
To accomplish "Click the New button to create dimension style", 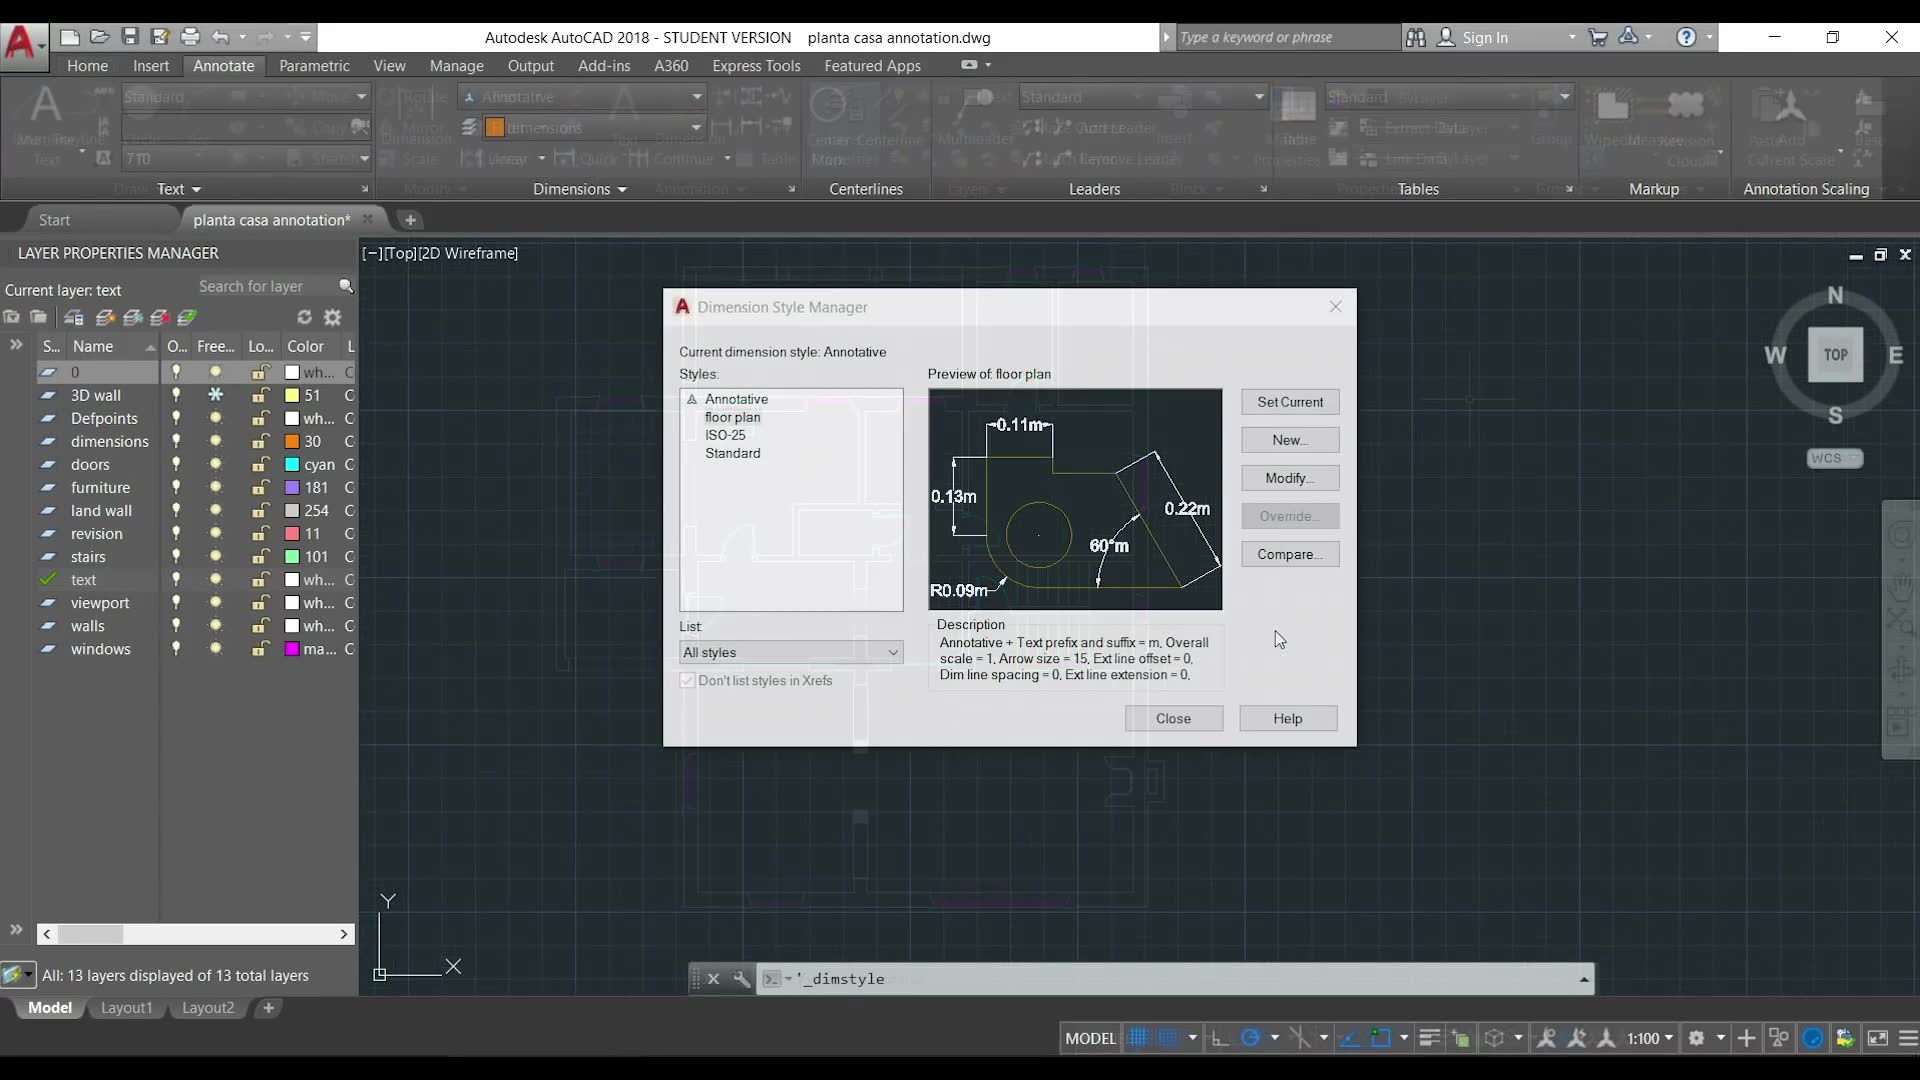I will (1288, 439).
